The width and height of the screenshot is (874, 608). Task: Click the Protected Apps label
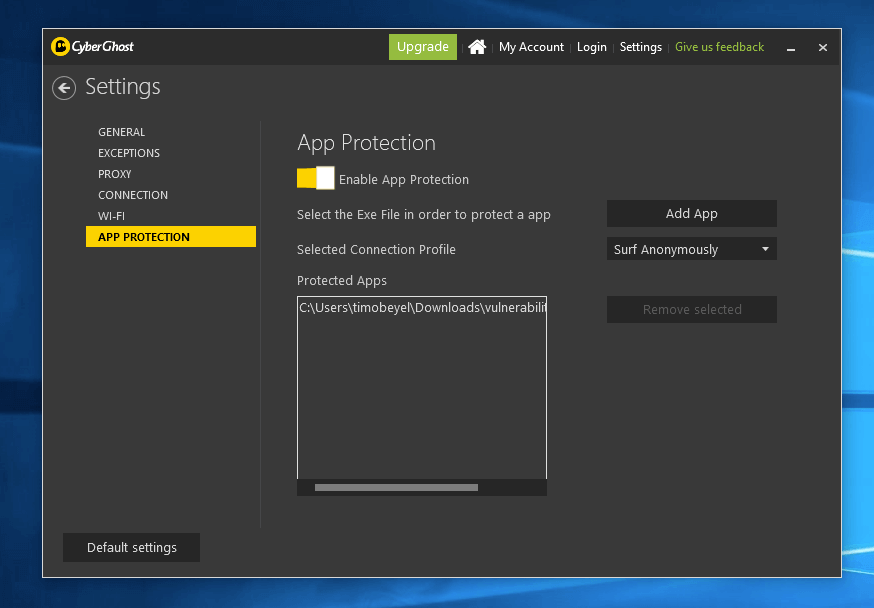342,280
